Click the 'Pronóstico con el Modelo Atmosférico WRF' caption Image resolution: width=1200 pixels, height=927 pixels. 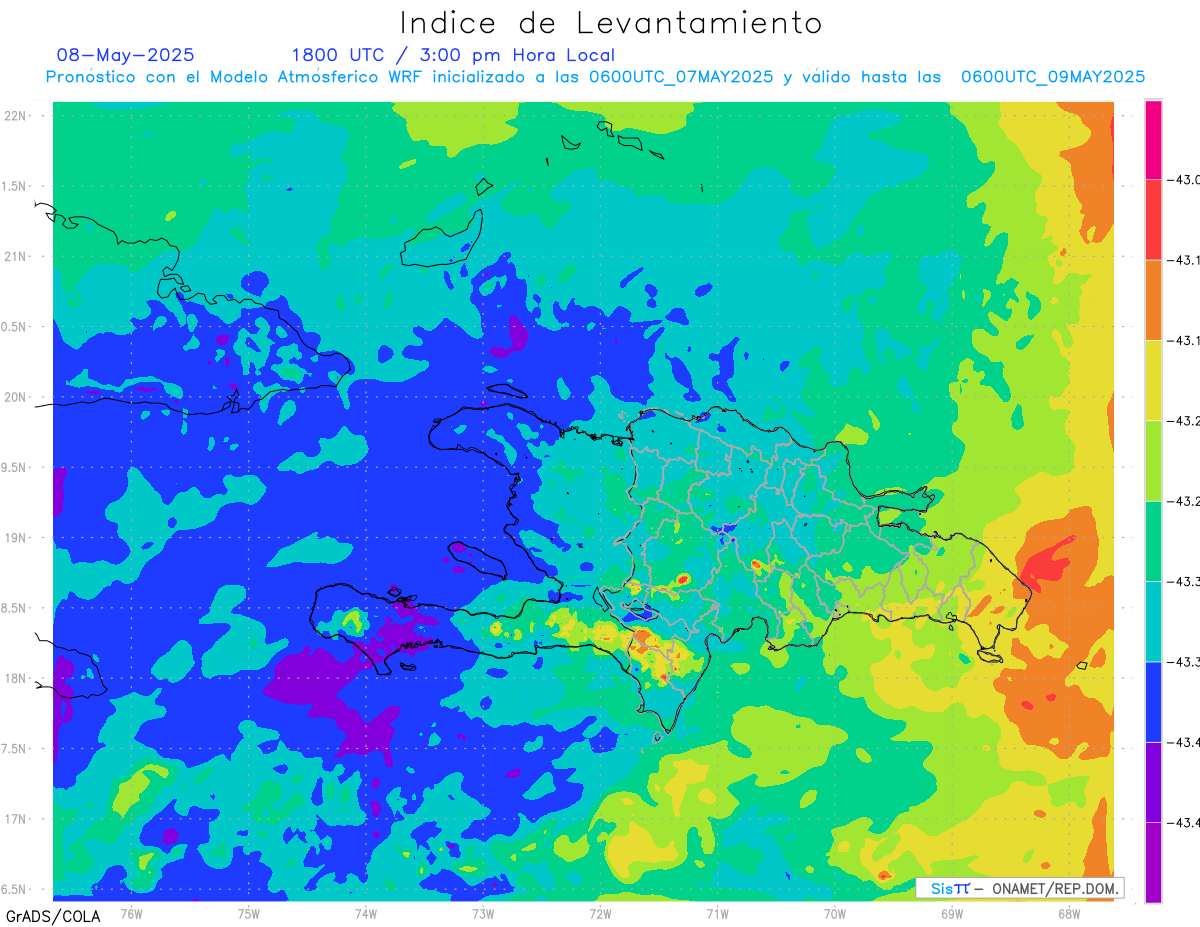click(x=236, y=77)
